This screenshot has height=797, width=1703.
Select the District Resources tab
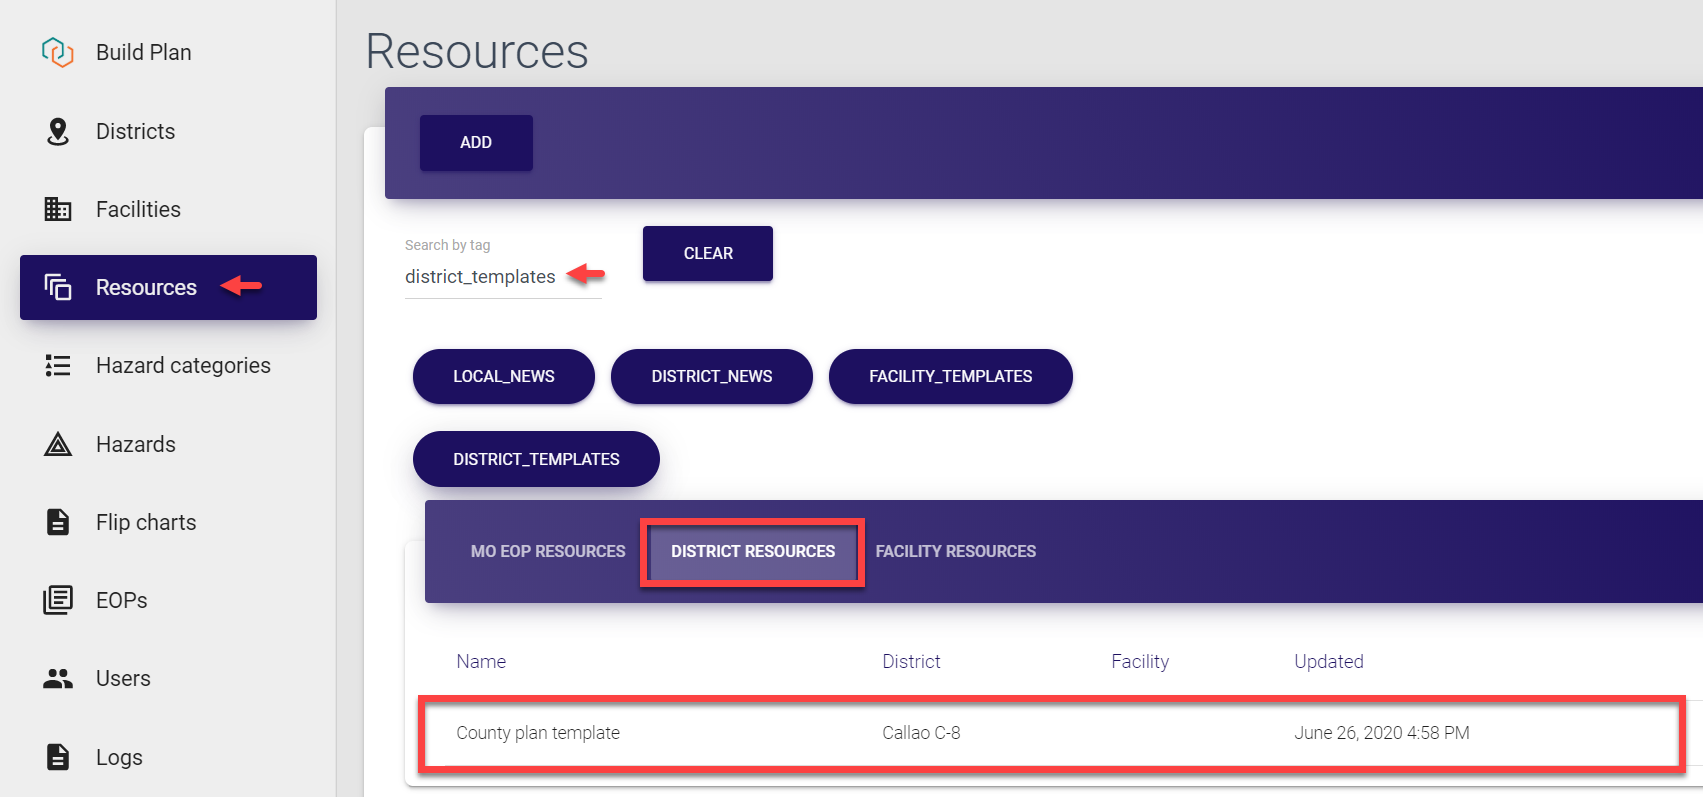[x=752, y=551]
